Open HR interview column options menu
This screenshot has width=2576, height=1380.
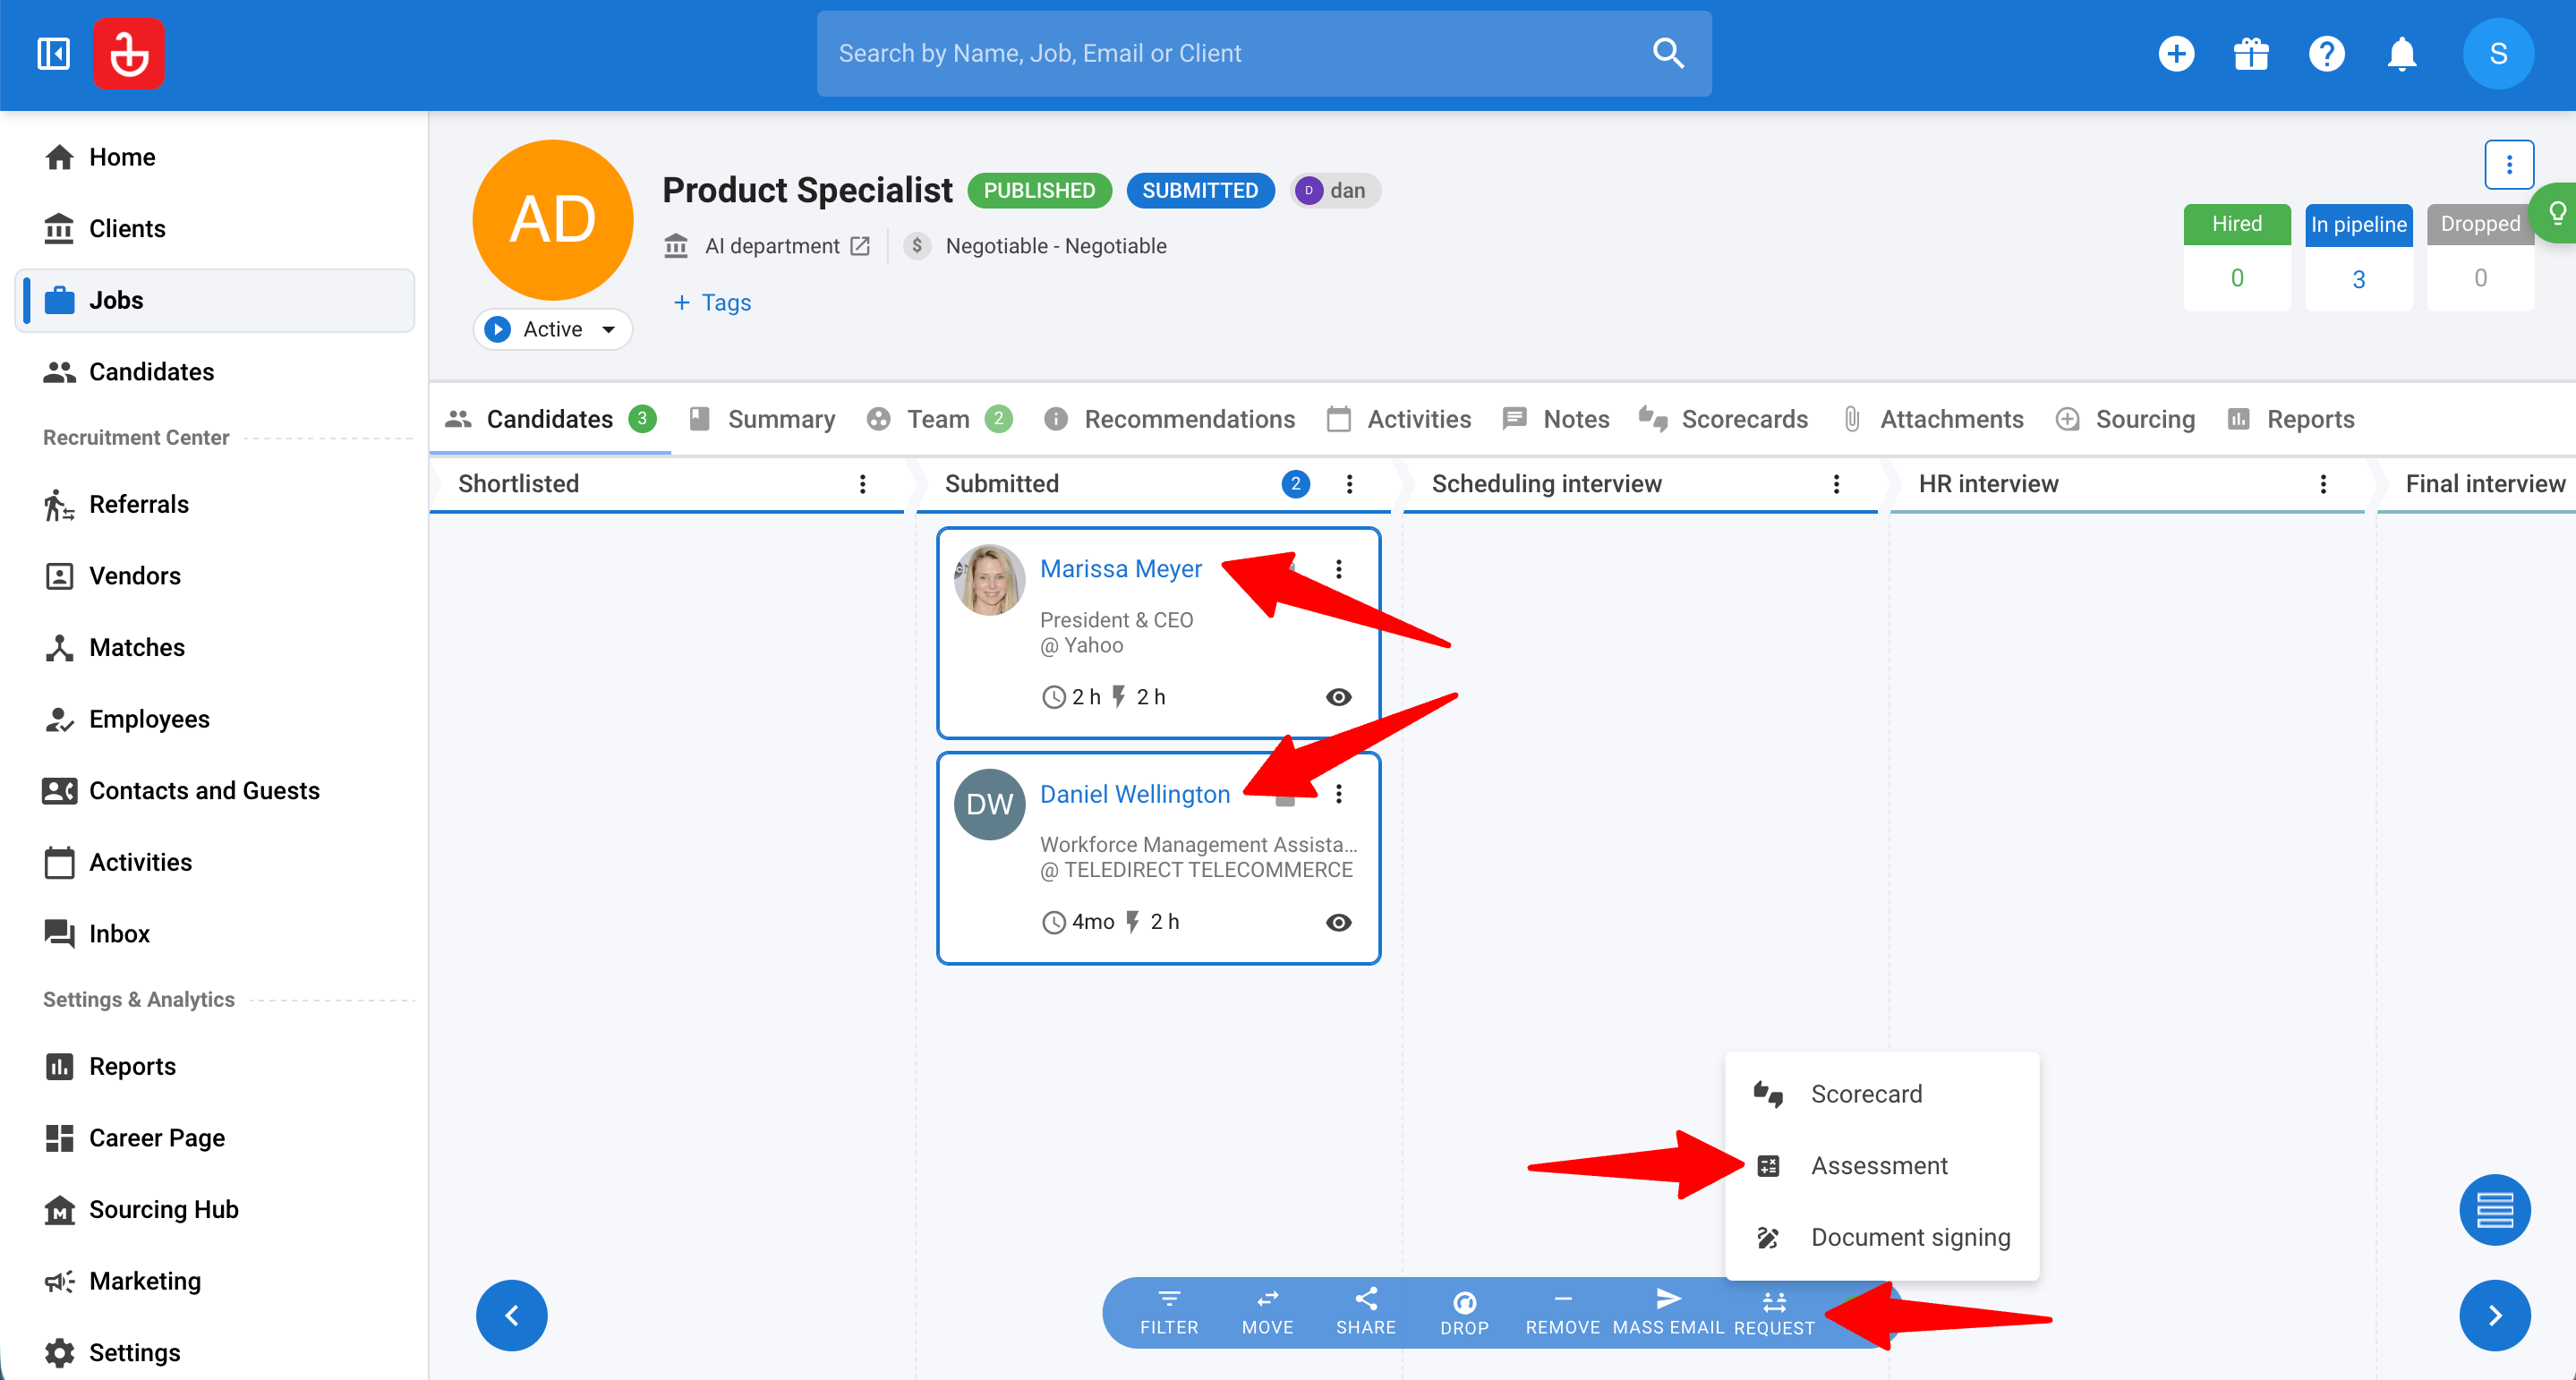point(2323,484)
